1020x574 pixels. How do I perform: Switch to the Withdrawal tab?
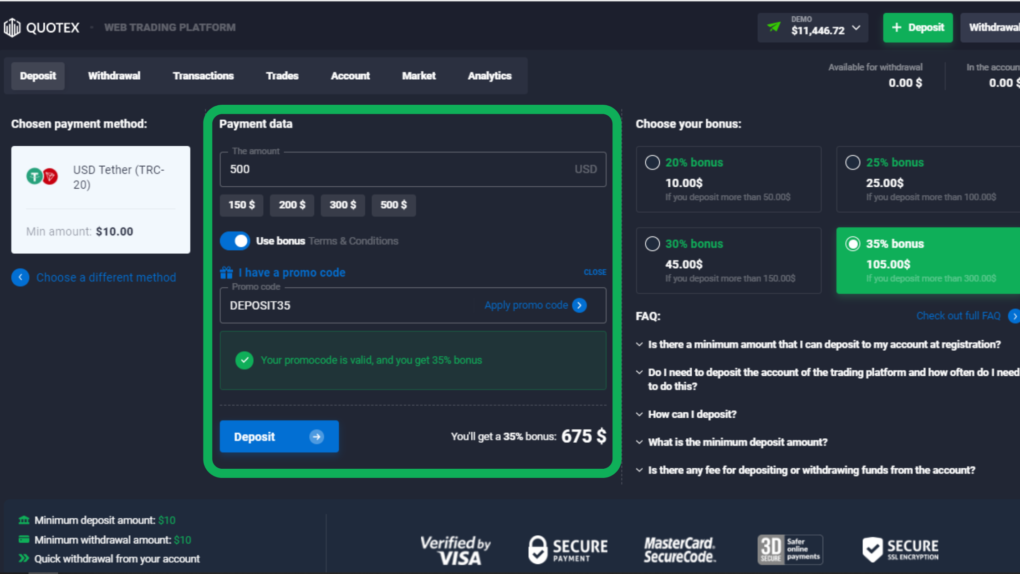[x=114, y=76]
